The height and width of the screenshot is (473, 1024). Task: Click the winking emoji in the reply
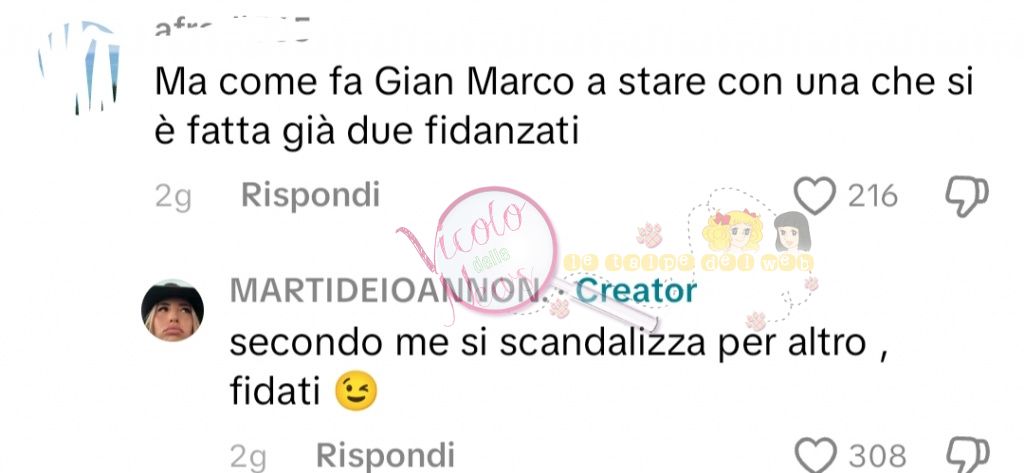(x=356, y=391)
